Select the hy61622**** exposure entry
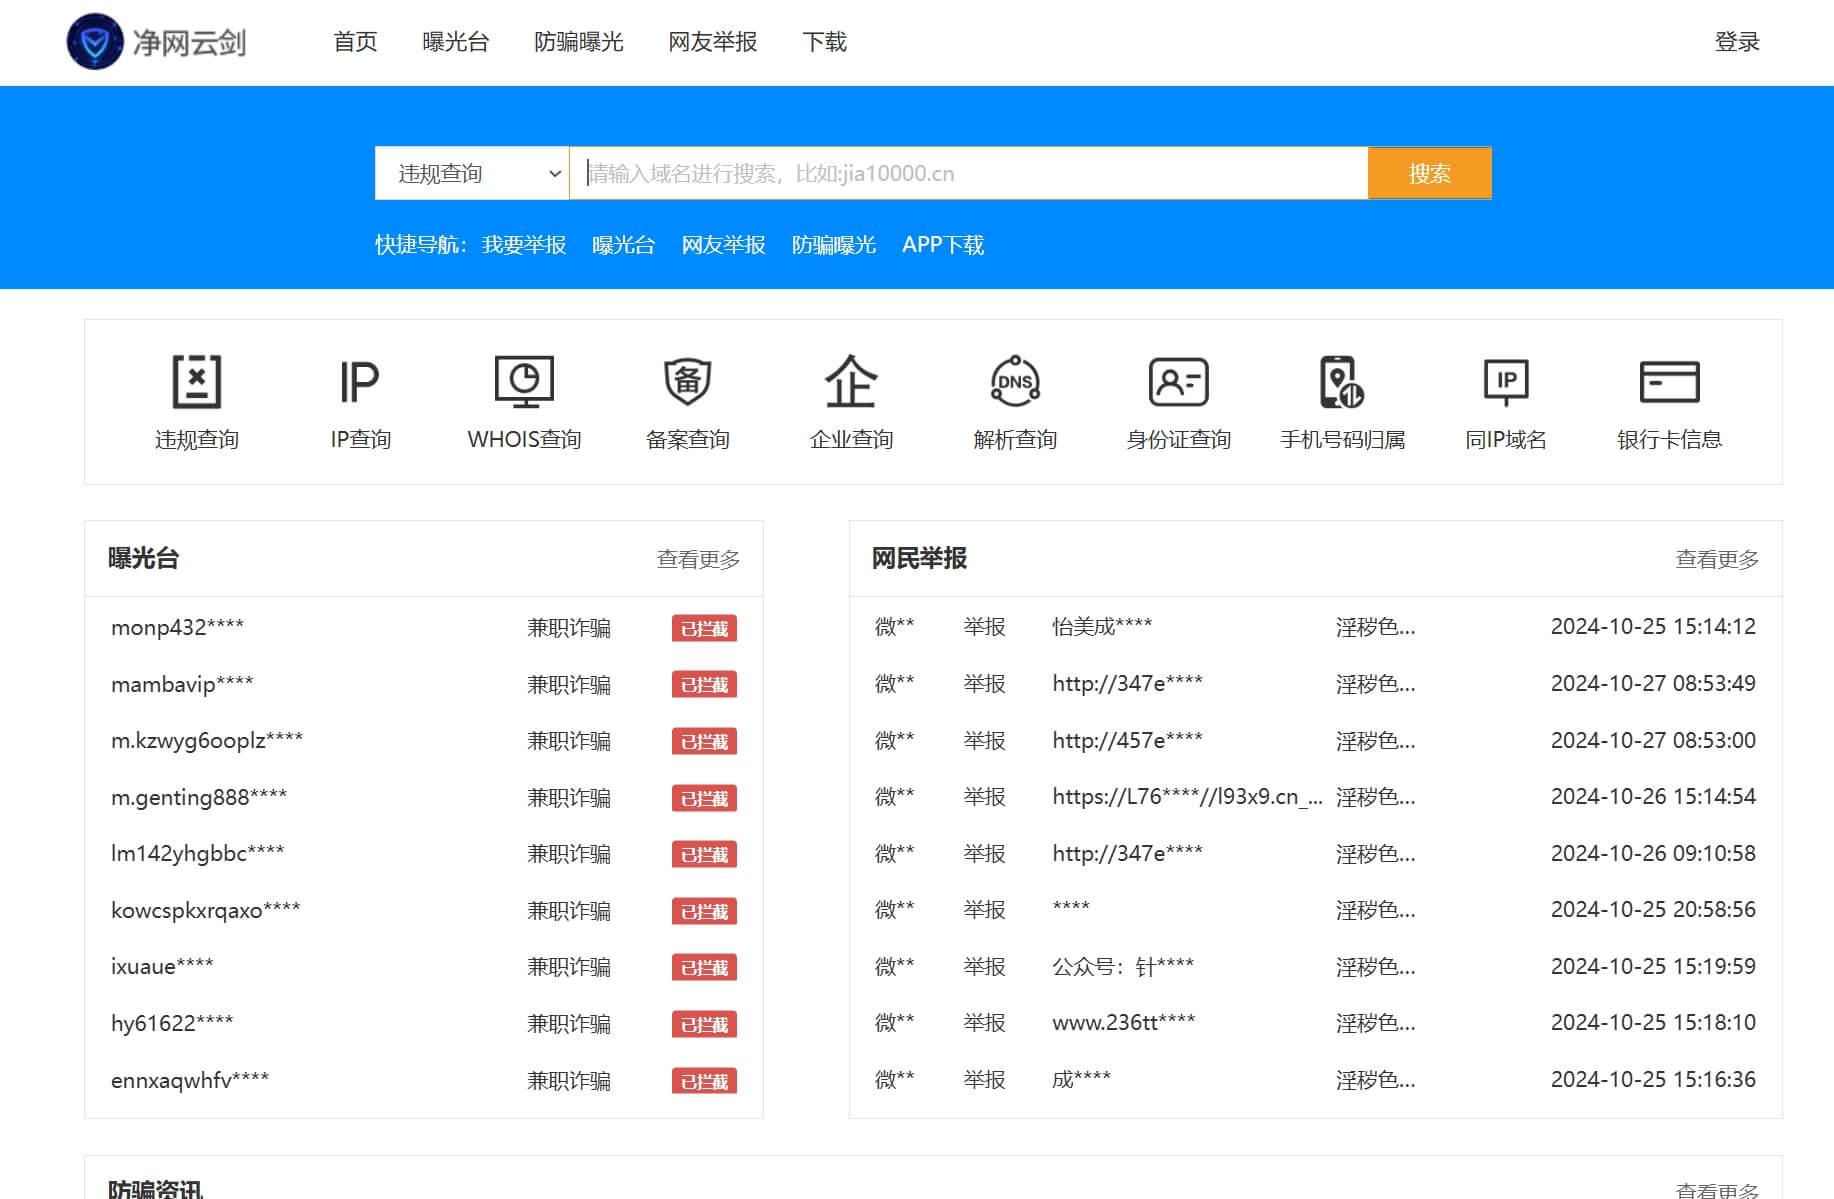This screenshot has height=1199, width=1834. click(x=172, y=1023)
